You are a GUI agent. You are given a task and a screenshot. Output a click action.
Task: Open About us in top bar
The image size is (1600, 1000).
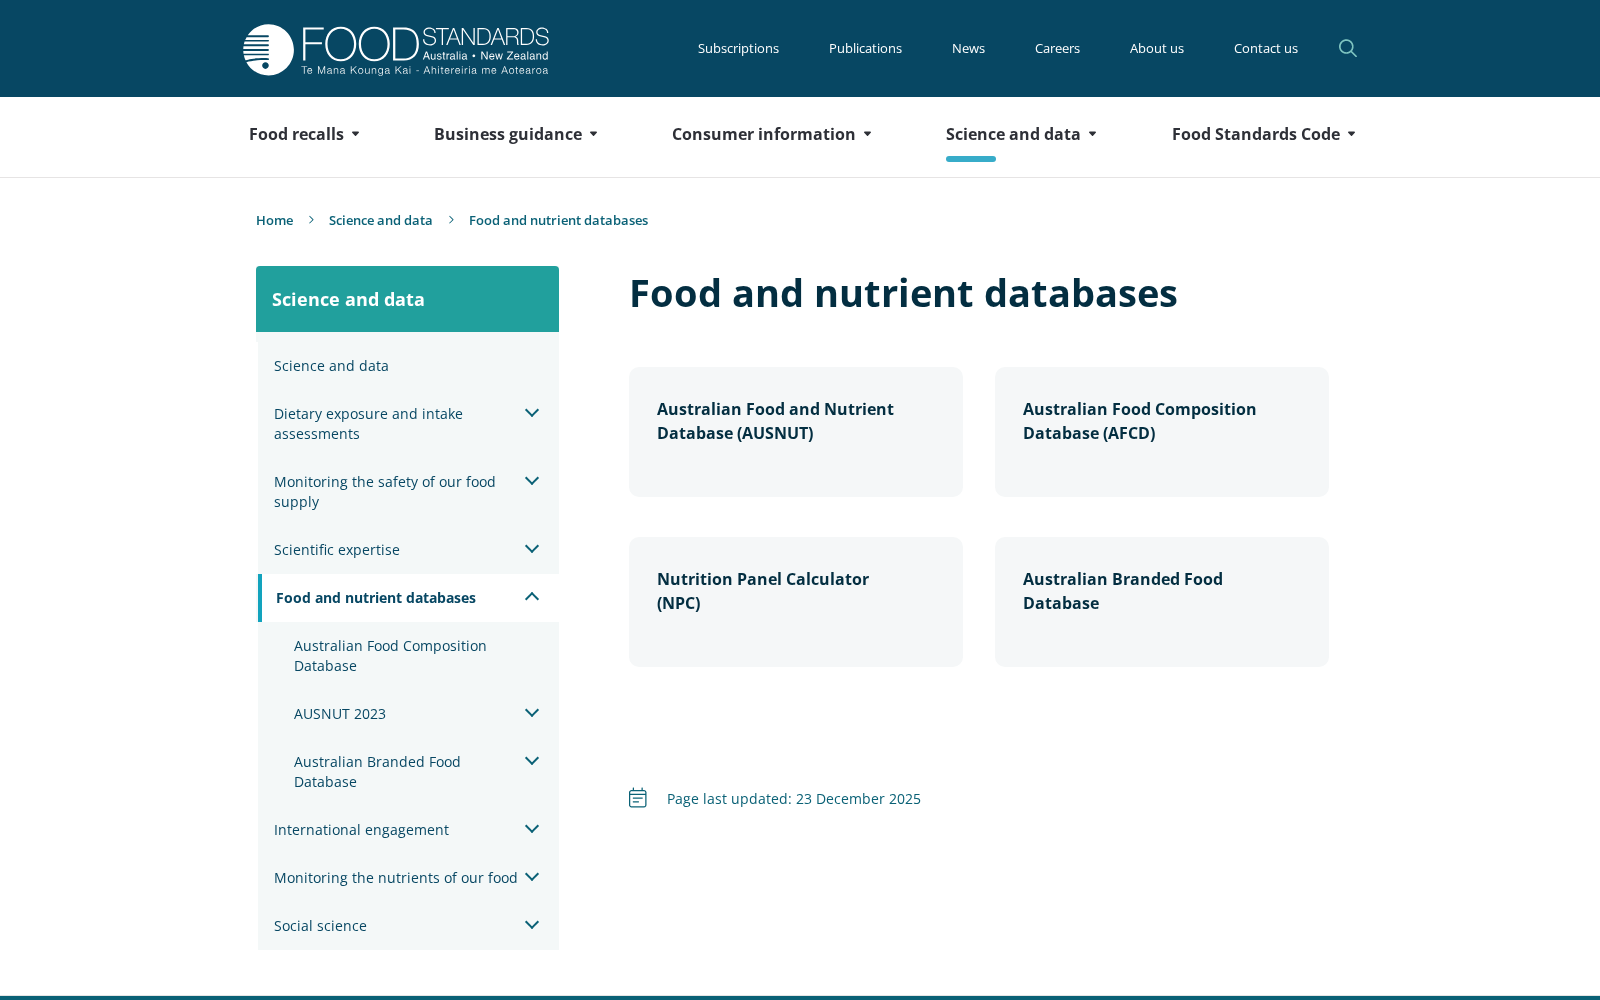[1157, 48]
